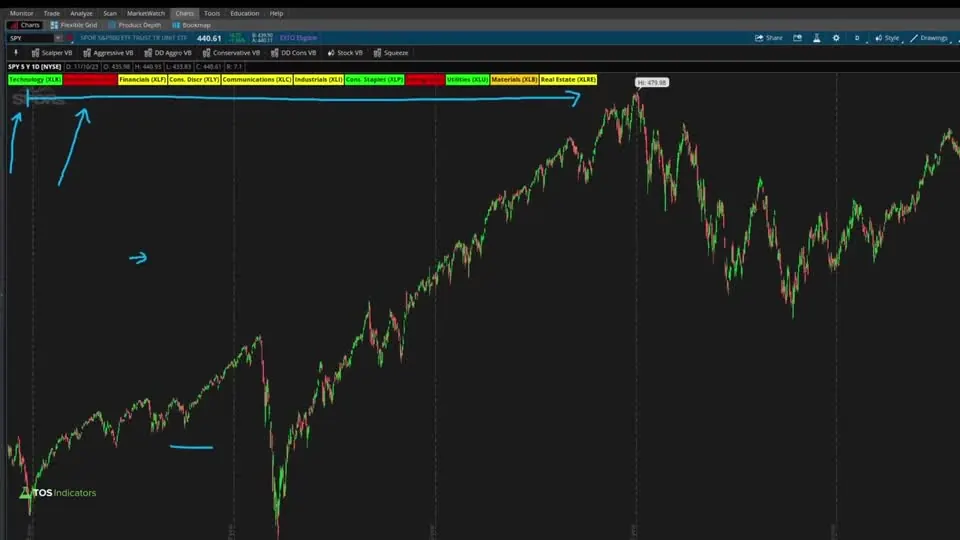Select the Charts sub-tab
Viewport: 960px width, 540px height.
[24, 25]
